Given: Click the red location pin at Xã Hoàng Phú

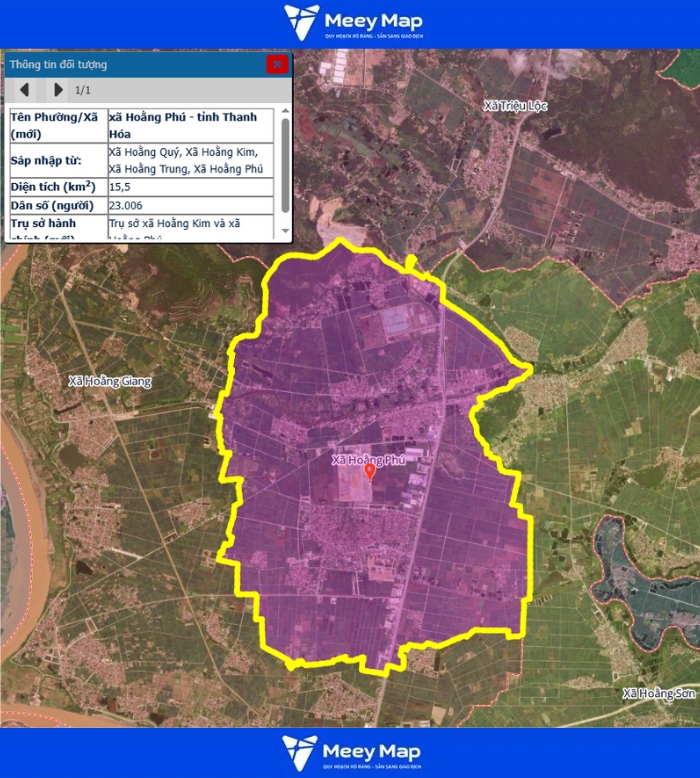Looking at the screenshot, I should (x=370, y=472).
